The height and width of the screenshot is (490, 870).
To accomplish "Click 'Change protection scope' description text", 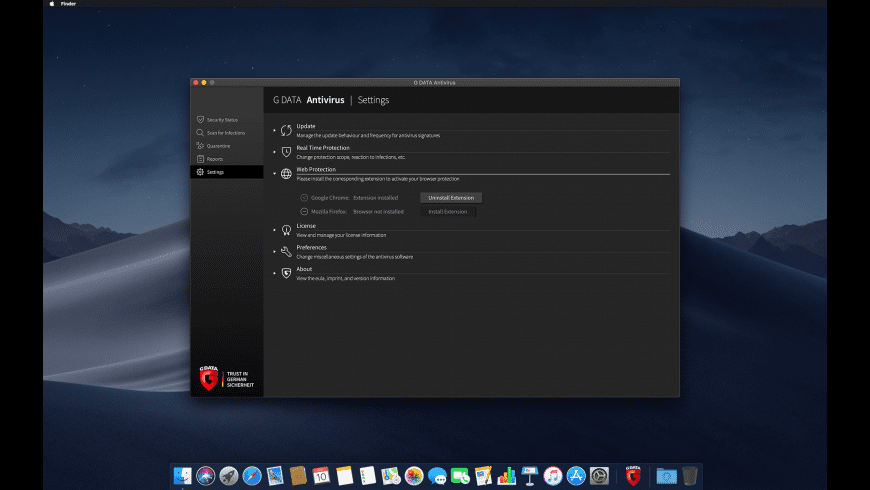I will coord(351,157).
